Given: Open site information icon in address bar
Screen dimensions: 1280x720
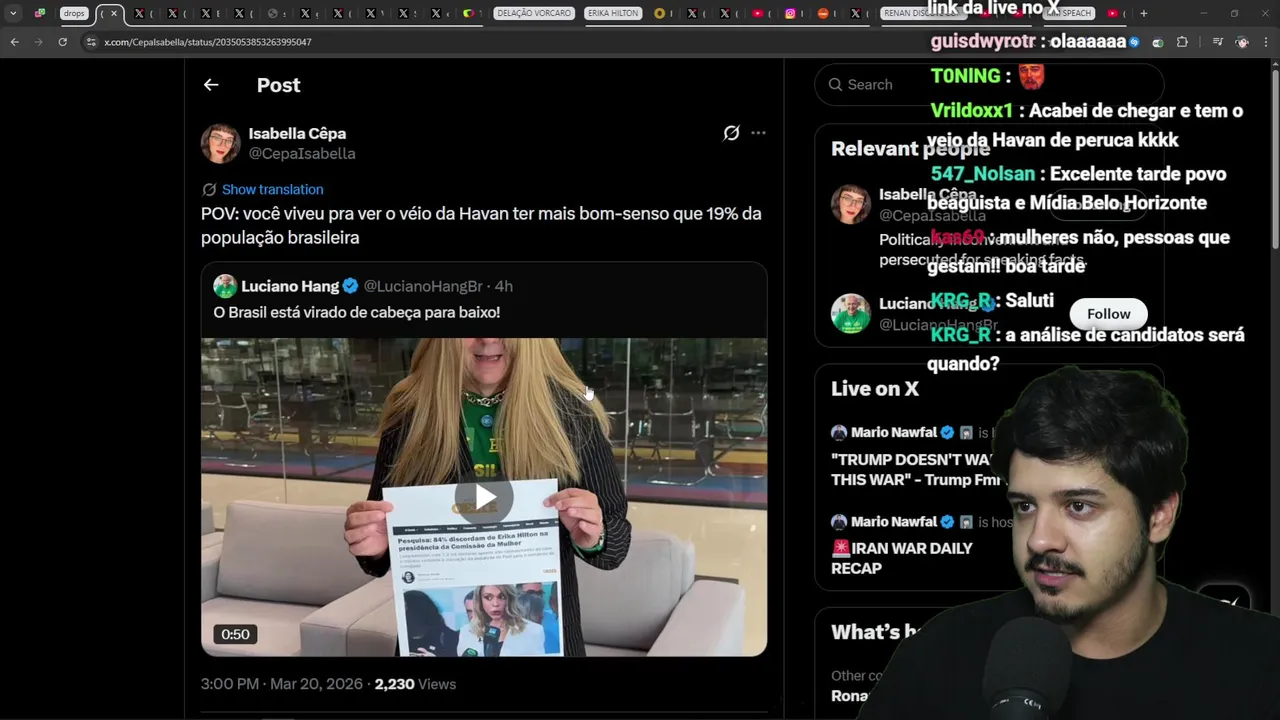Looking at the screenshot, I should 91,42.
